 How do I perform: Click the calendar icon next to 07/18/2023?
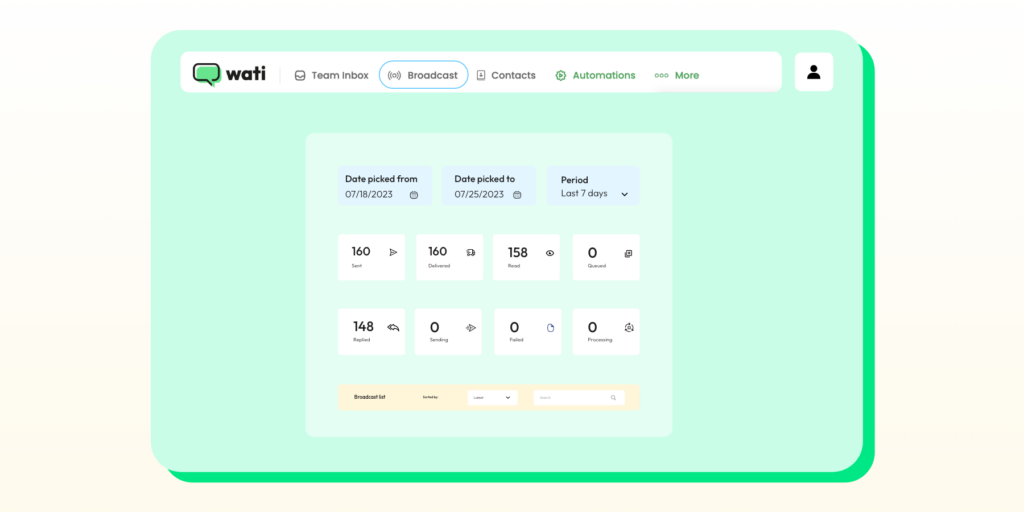413,195
